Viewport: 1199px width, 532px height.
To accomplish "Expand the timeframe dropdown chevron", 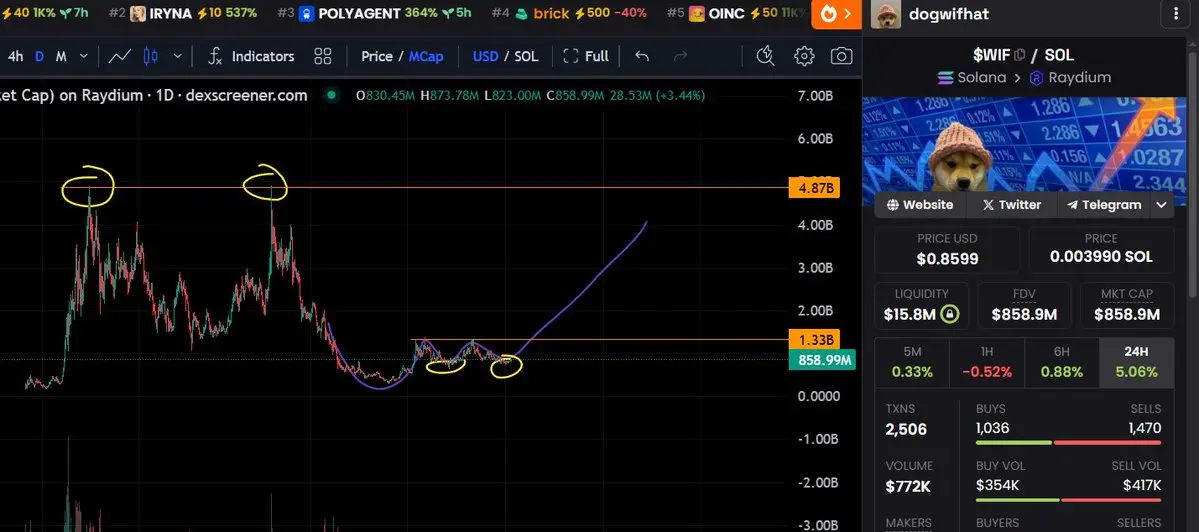I will point(84,56).
